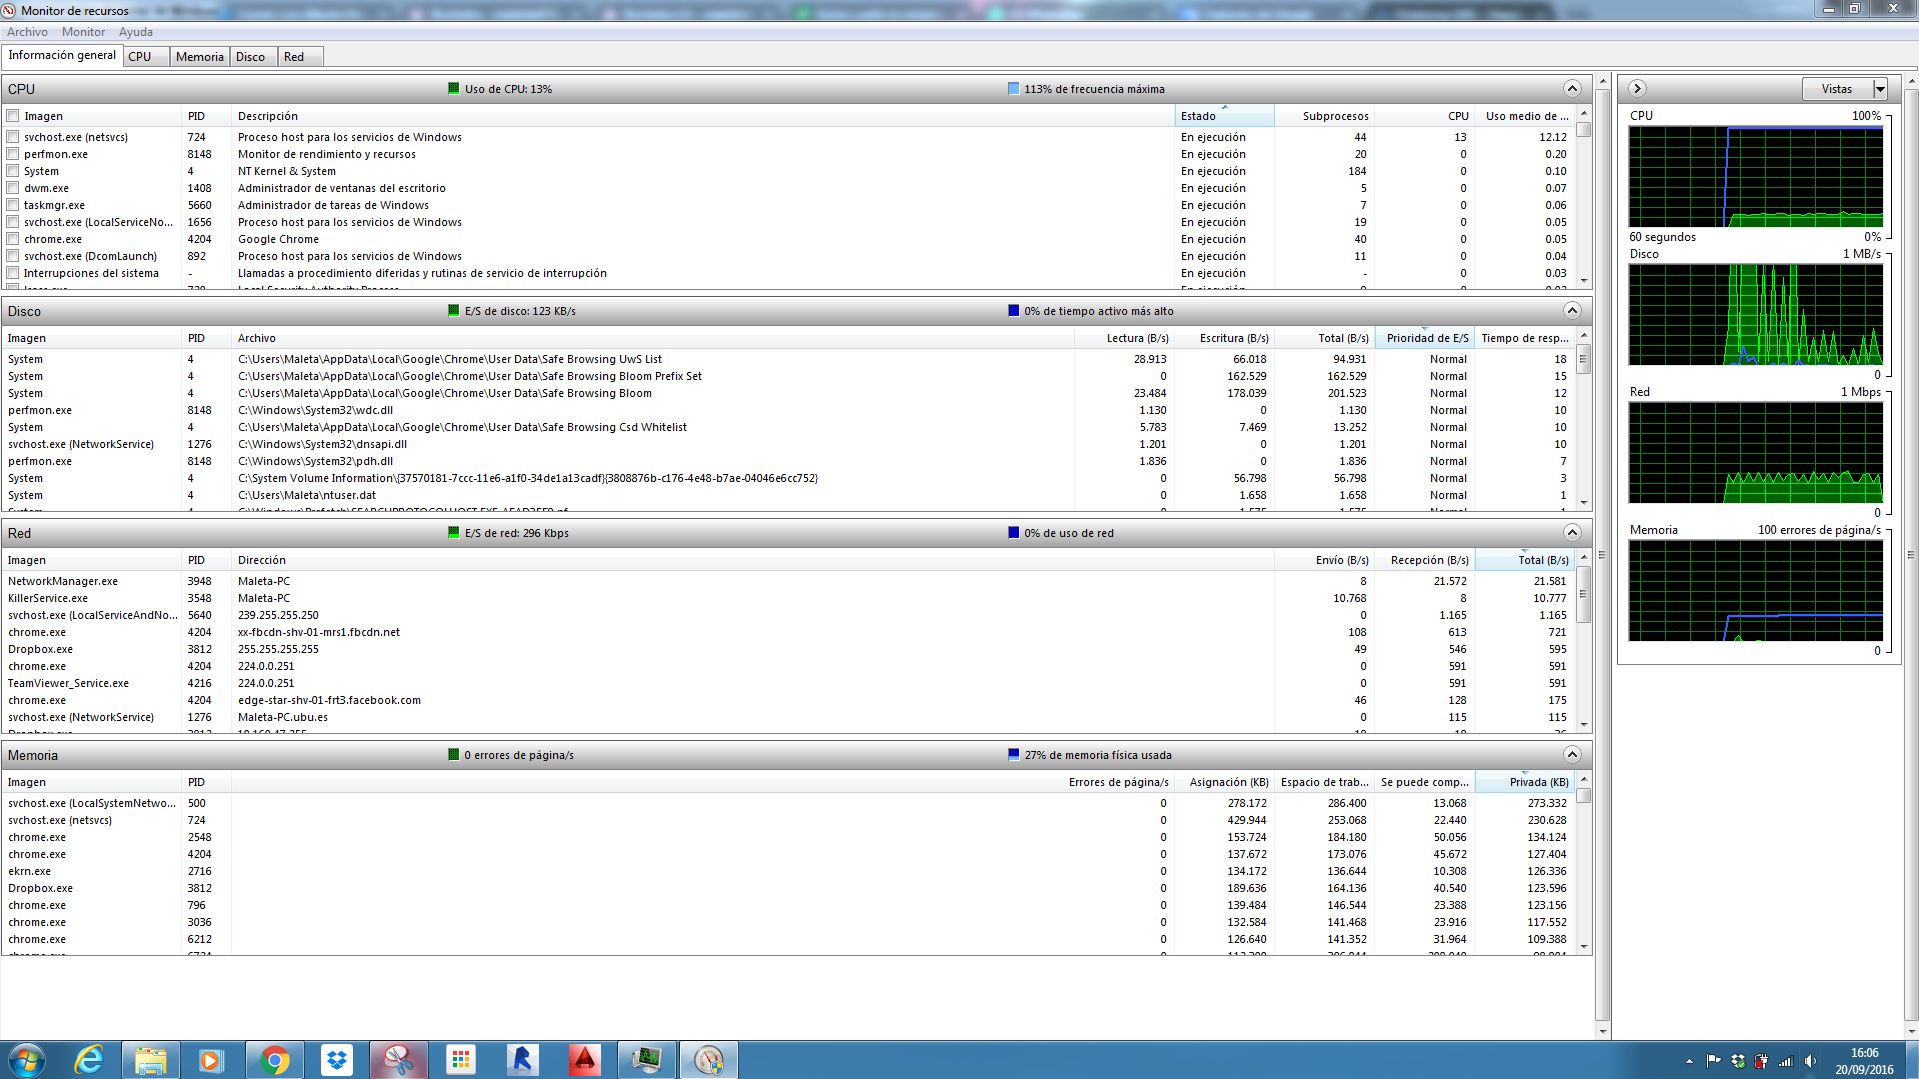
Task: Click the Dropbox taskbar icon
Action: pos(337,1060)
